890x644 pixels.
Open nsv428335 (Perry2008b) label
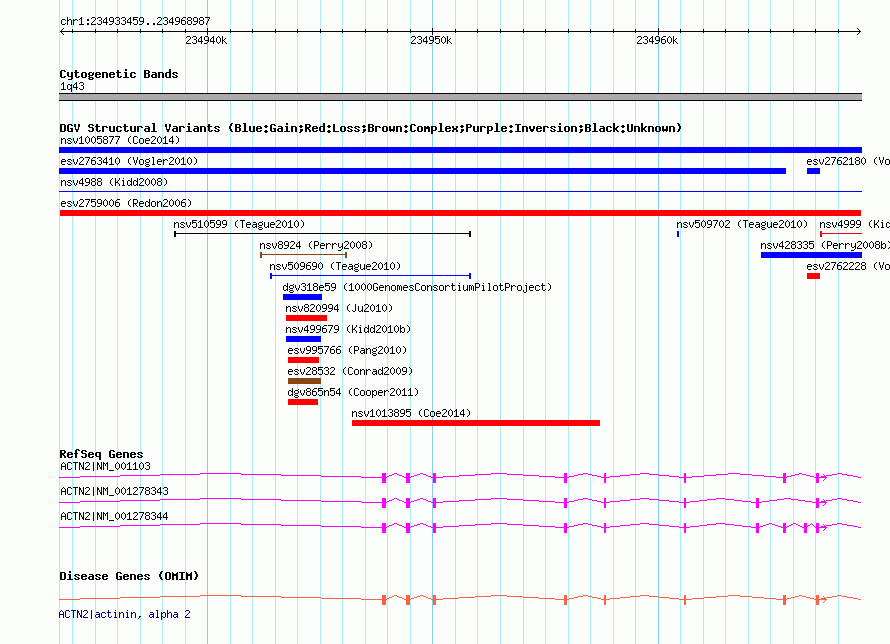(x=825, y=245)
